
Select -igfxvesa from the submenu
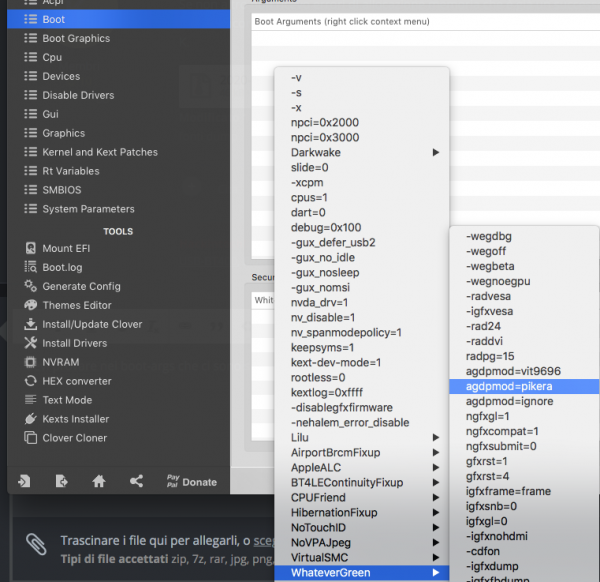point(524,311)
